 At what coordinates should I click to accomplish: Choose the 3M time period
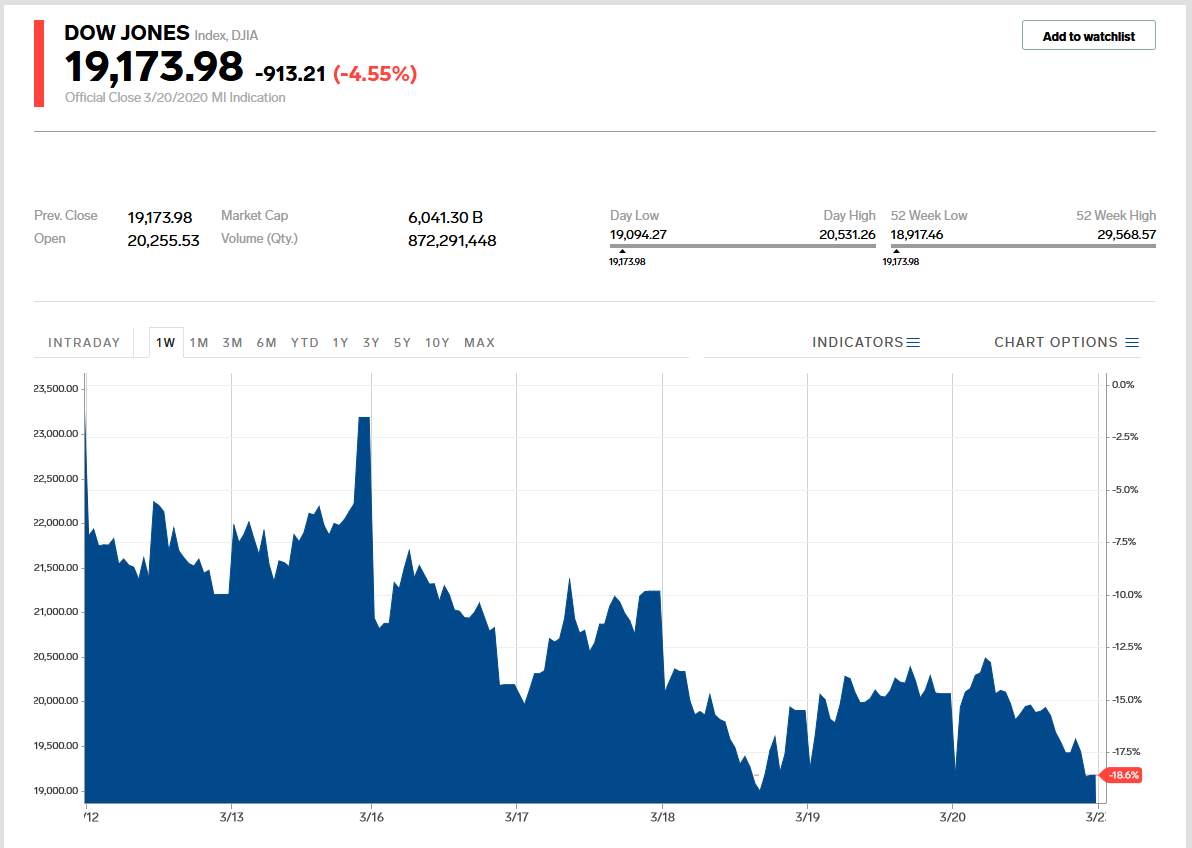point(232,343)
